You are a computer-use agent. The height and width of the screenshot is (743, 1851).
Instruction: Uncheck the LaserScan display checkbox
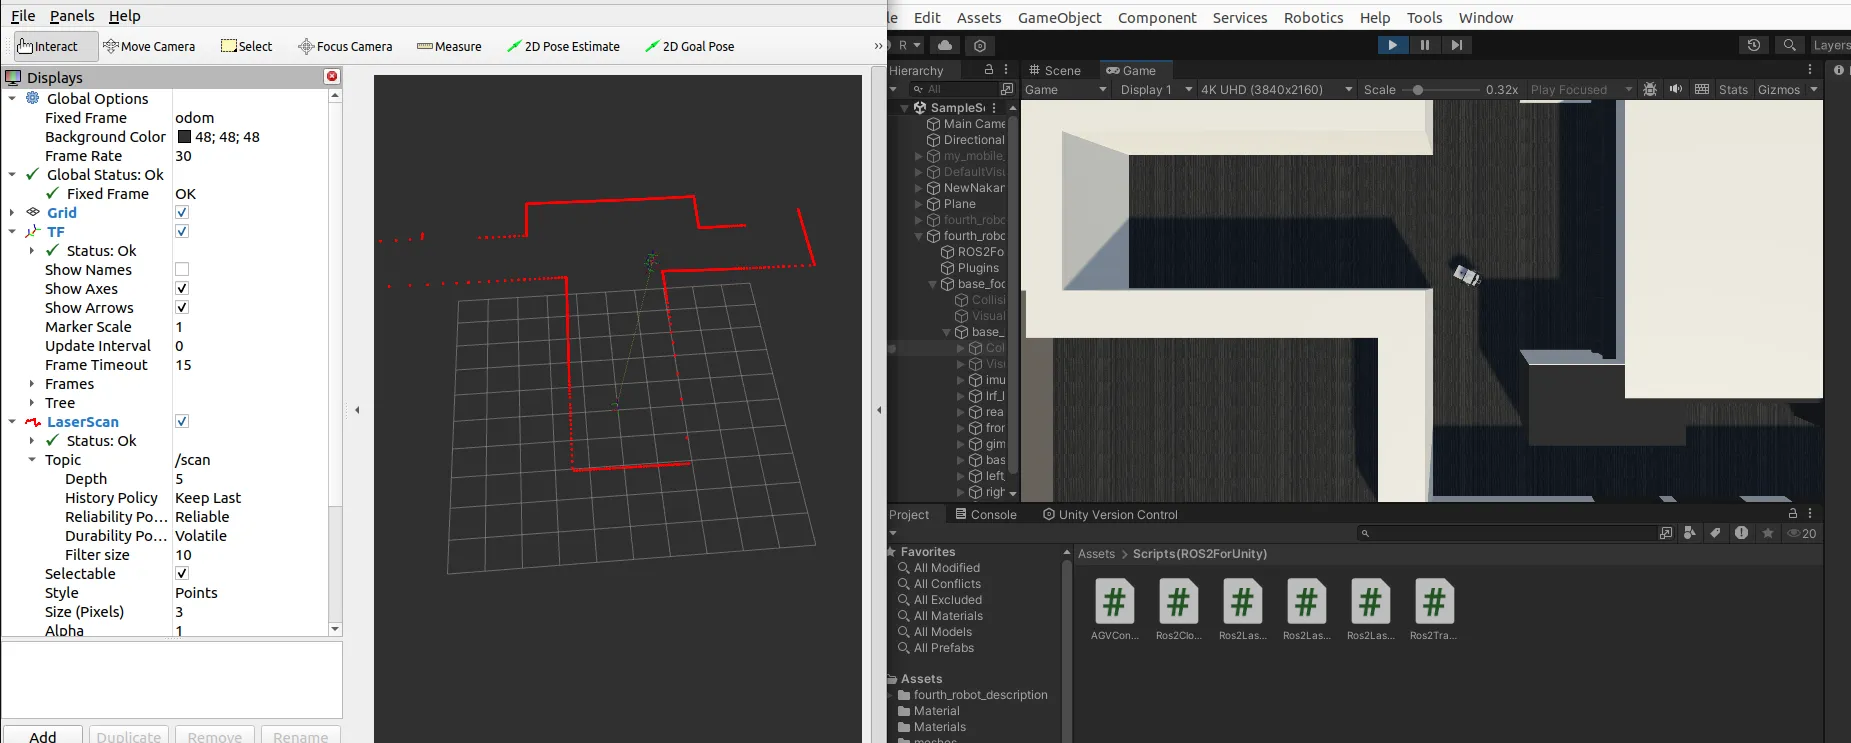coord(182,421)
